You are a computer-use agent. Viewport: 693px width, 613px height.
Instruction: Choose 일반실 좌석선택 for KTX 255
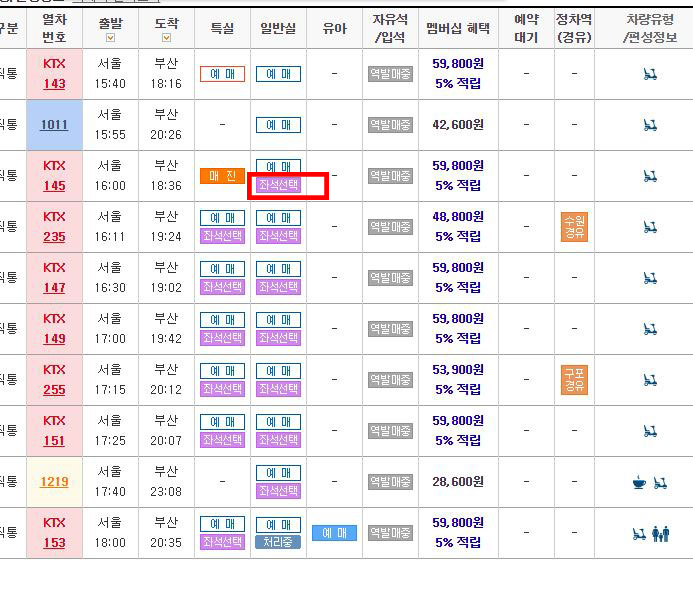tap(278, 389)
